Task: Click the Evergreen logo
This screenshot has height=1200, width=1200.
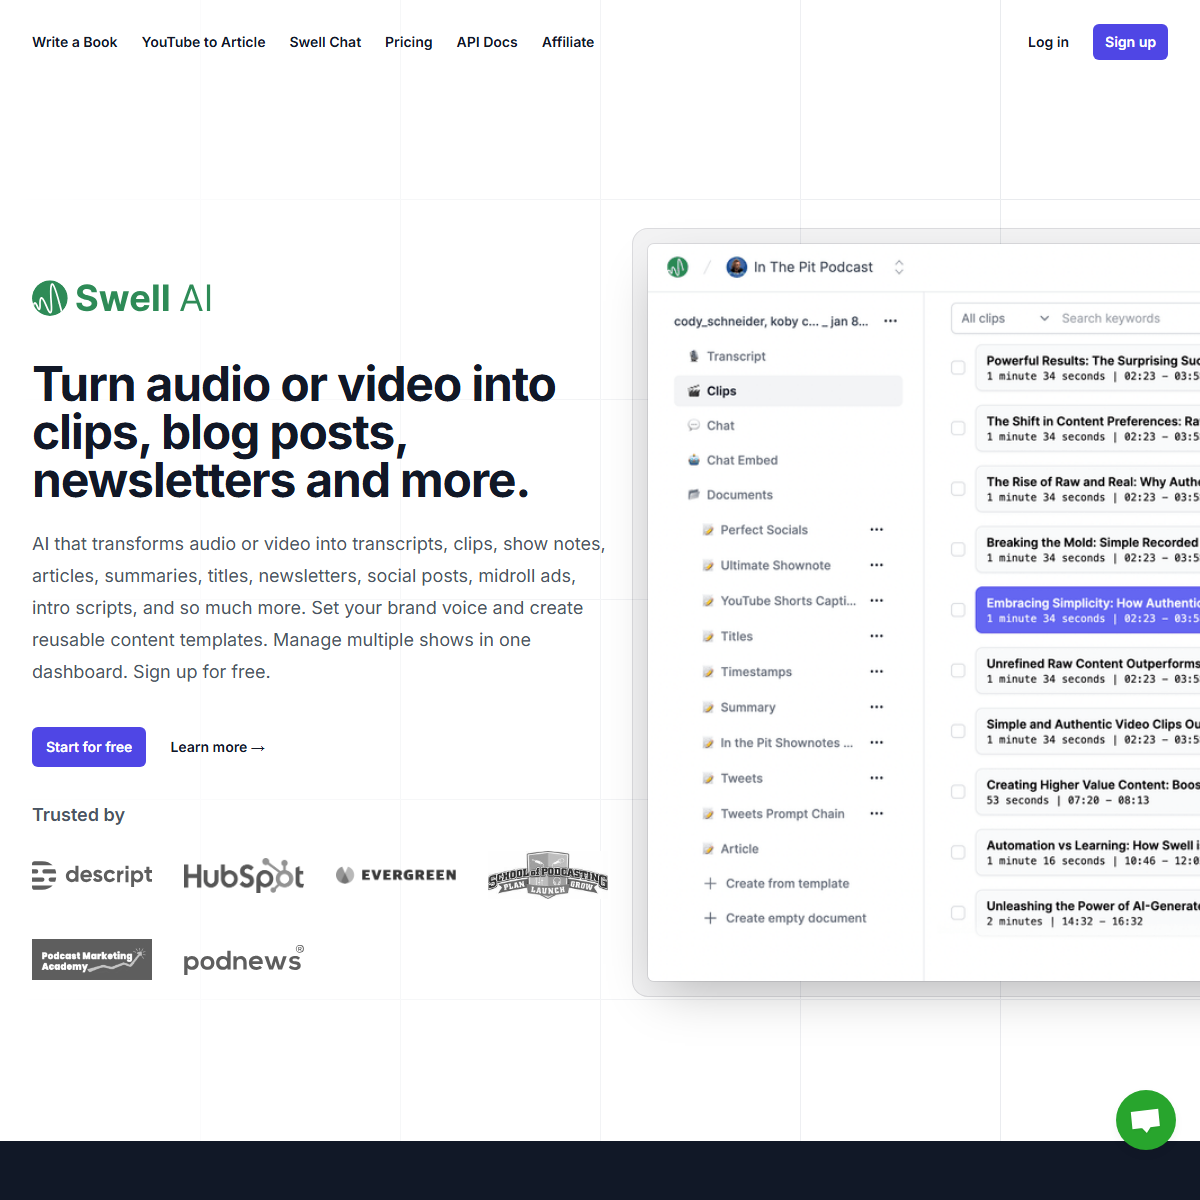Action: [x=396, y=875]
